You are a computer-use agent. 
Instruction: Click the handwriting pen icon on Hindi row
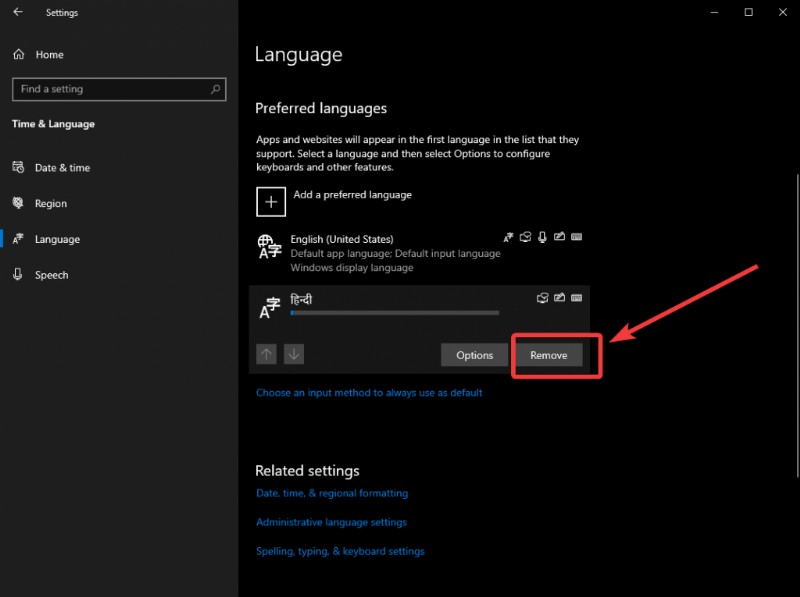point(560,297)
